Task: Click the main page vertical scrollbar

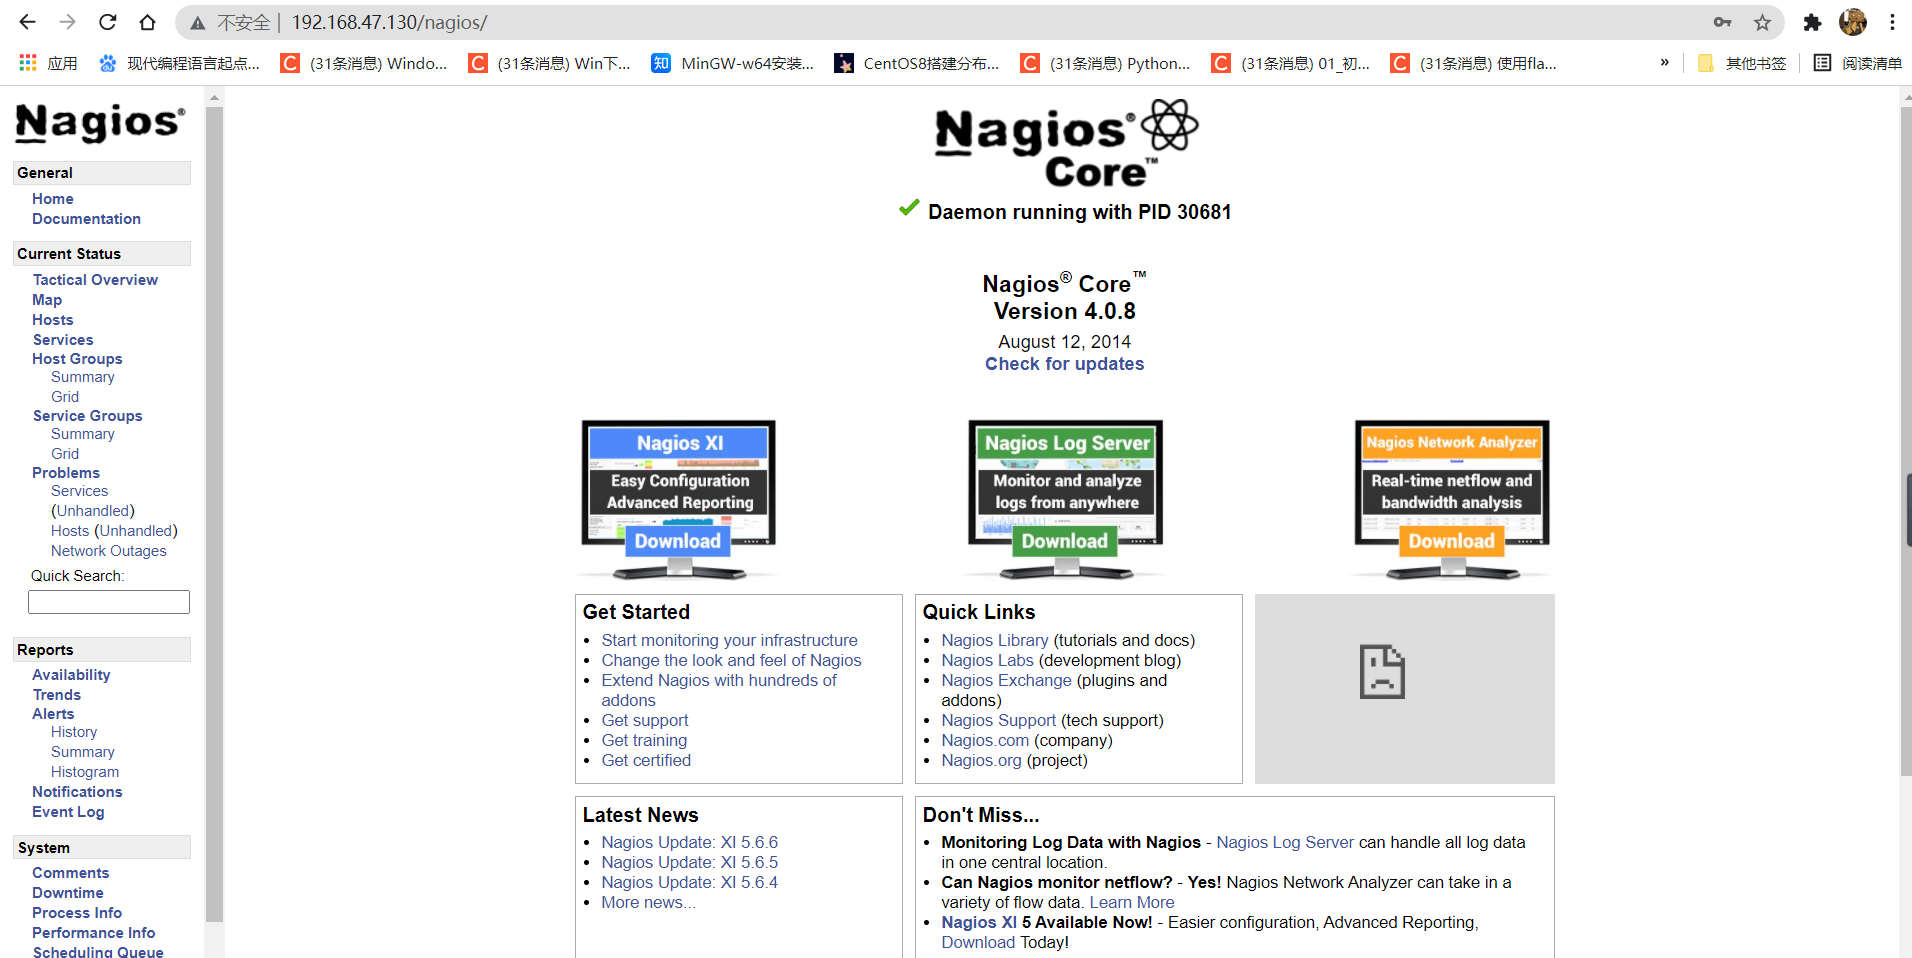Action: click(x=1905, y=440)
